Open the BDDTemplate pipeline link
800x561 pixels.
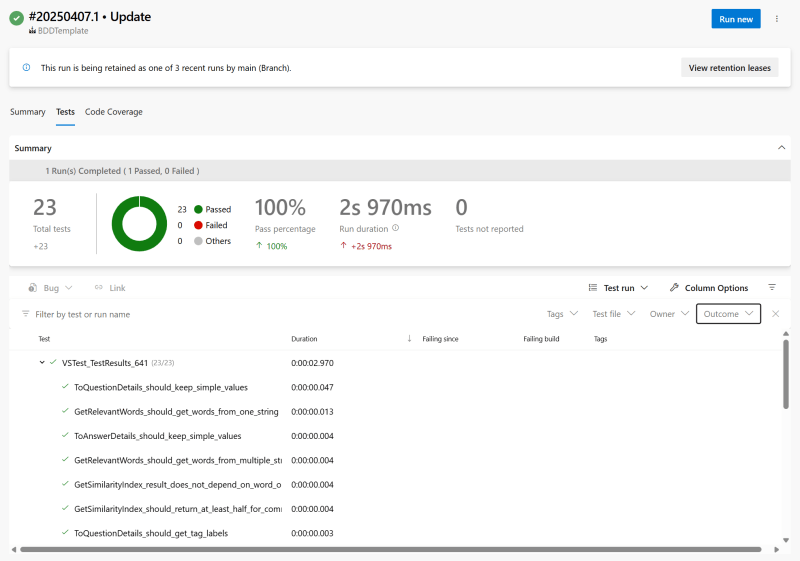coord(63,31)
